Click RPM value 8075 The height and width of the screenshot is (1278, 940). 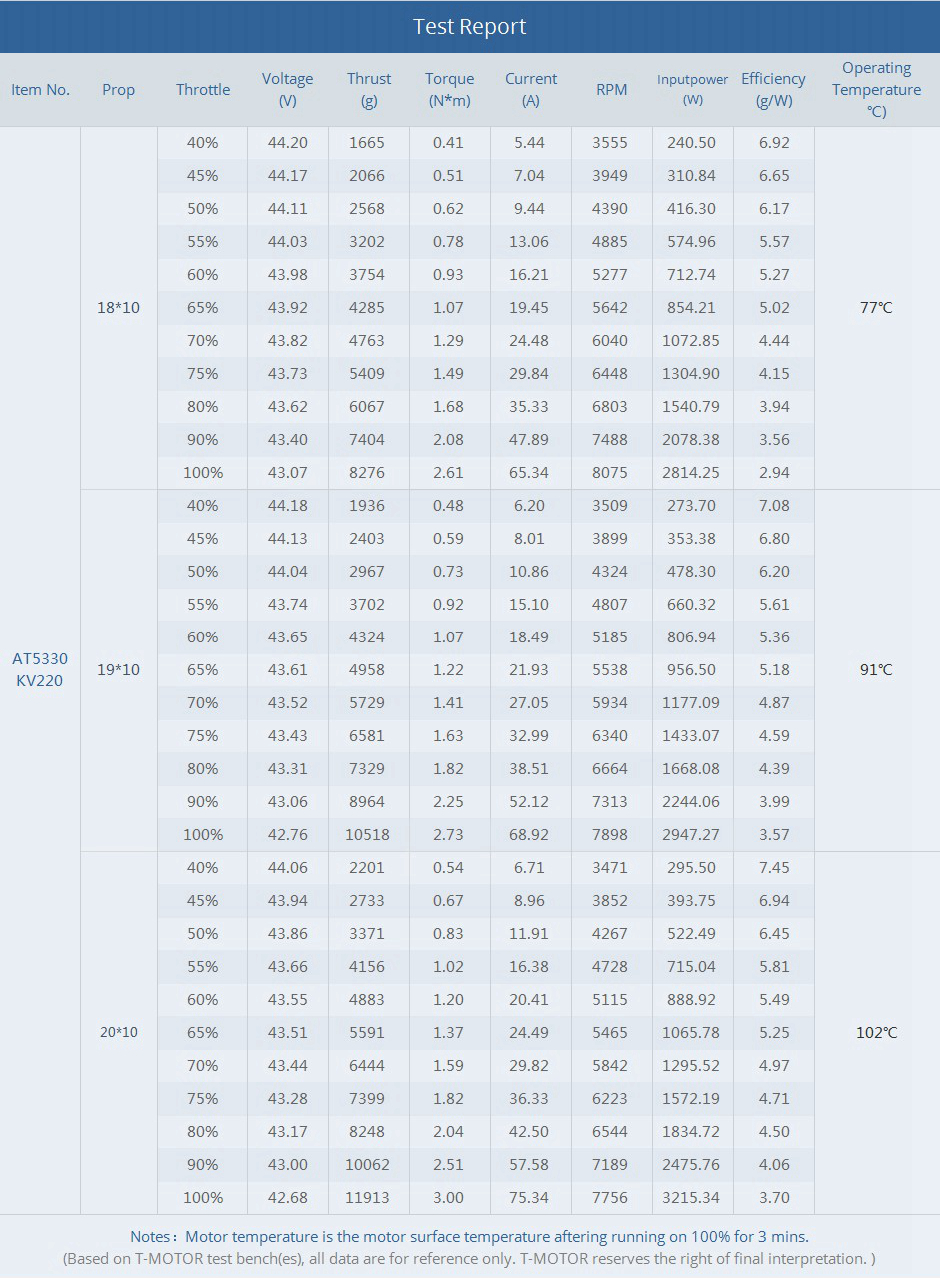pyautogui.click(x=610, y=472)
